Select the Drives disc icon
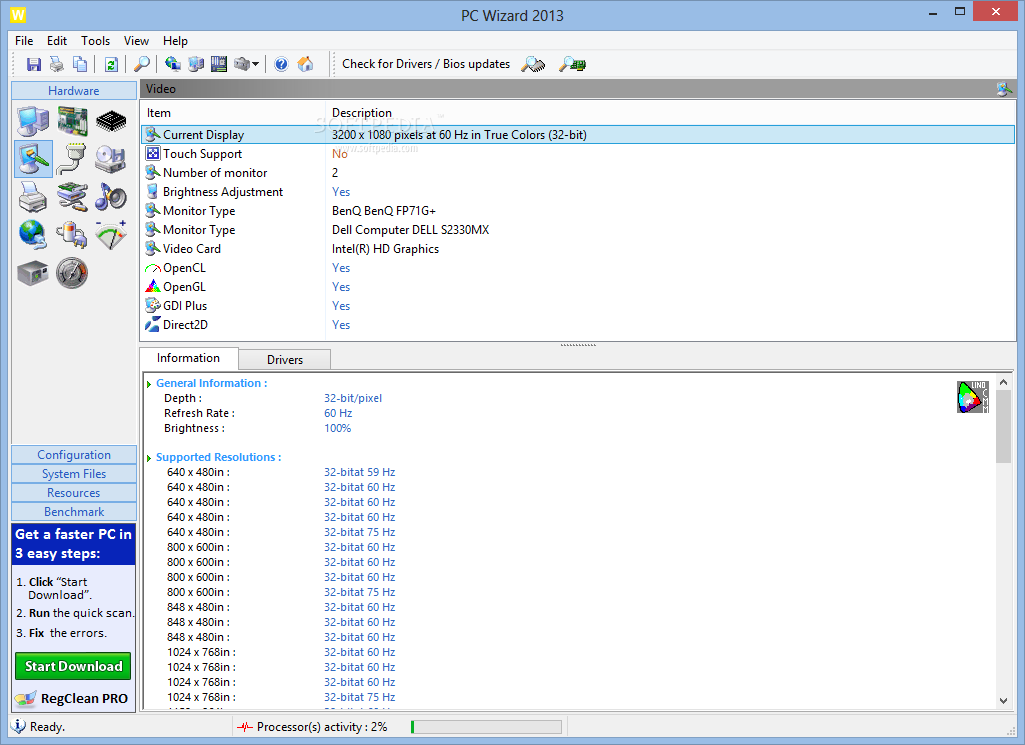The width and height of the screenshot is (1025, 745). pyautogui.click(x=111, y=159)
